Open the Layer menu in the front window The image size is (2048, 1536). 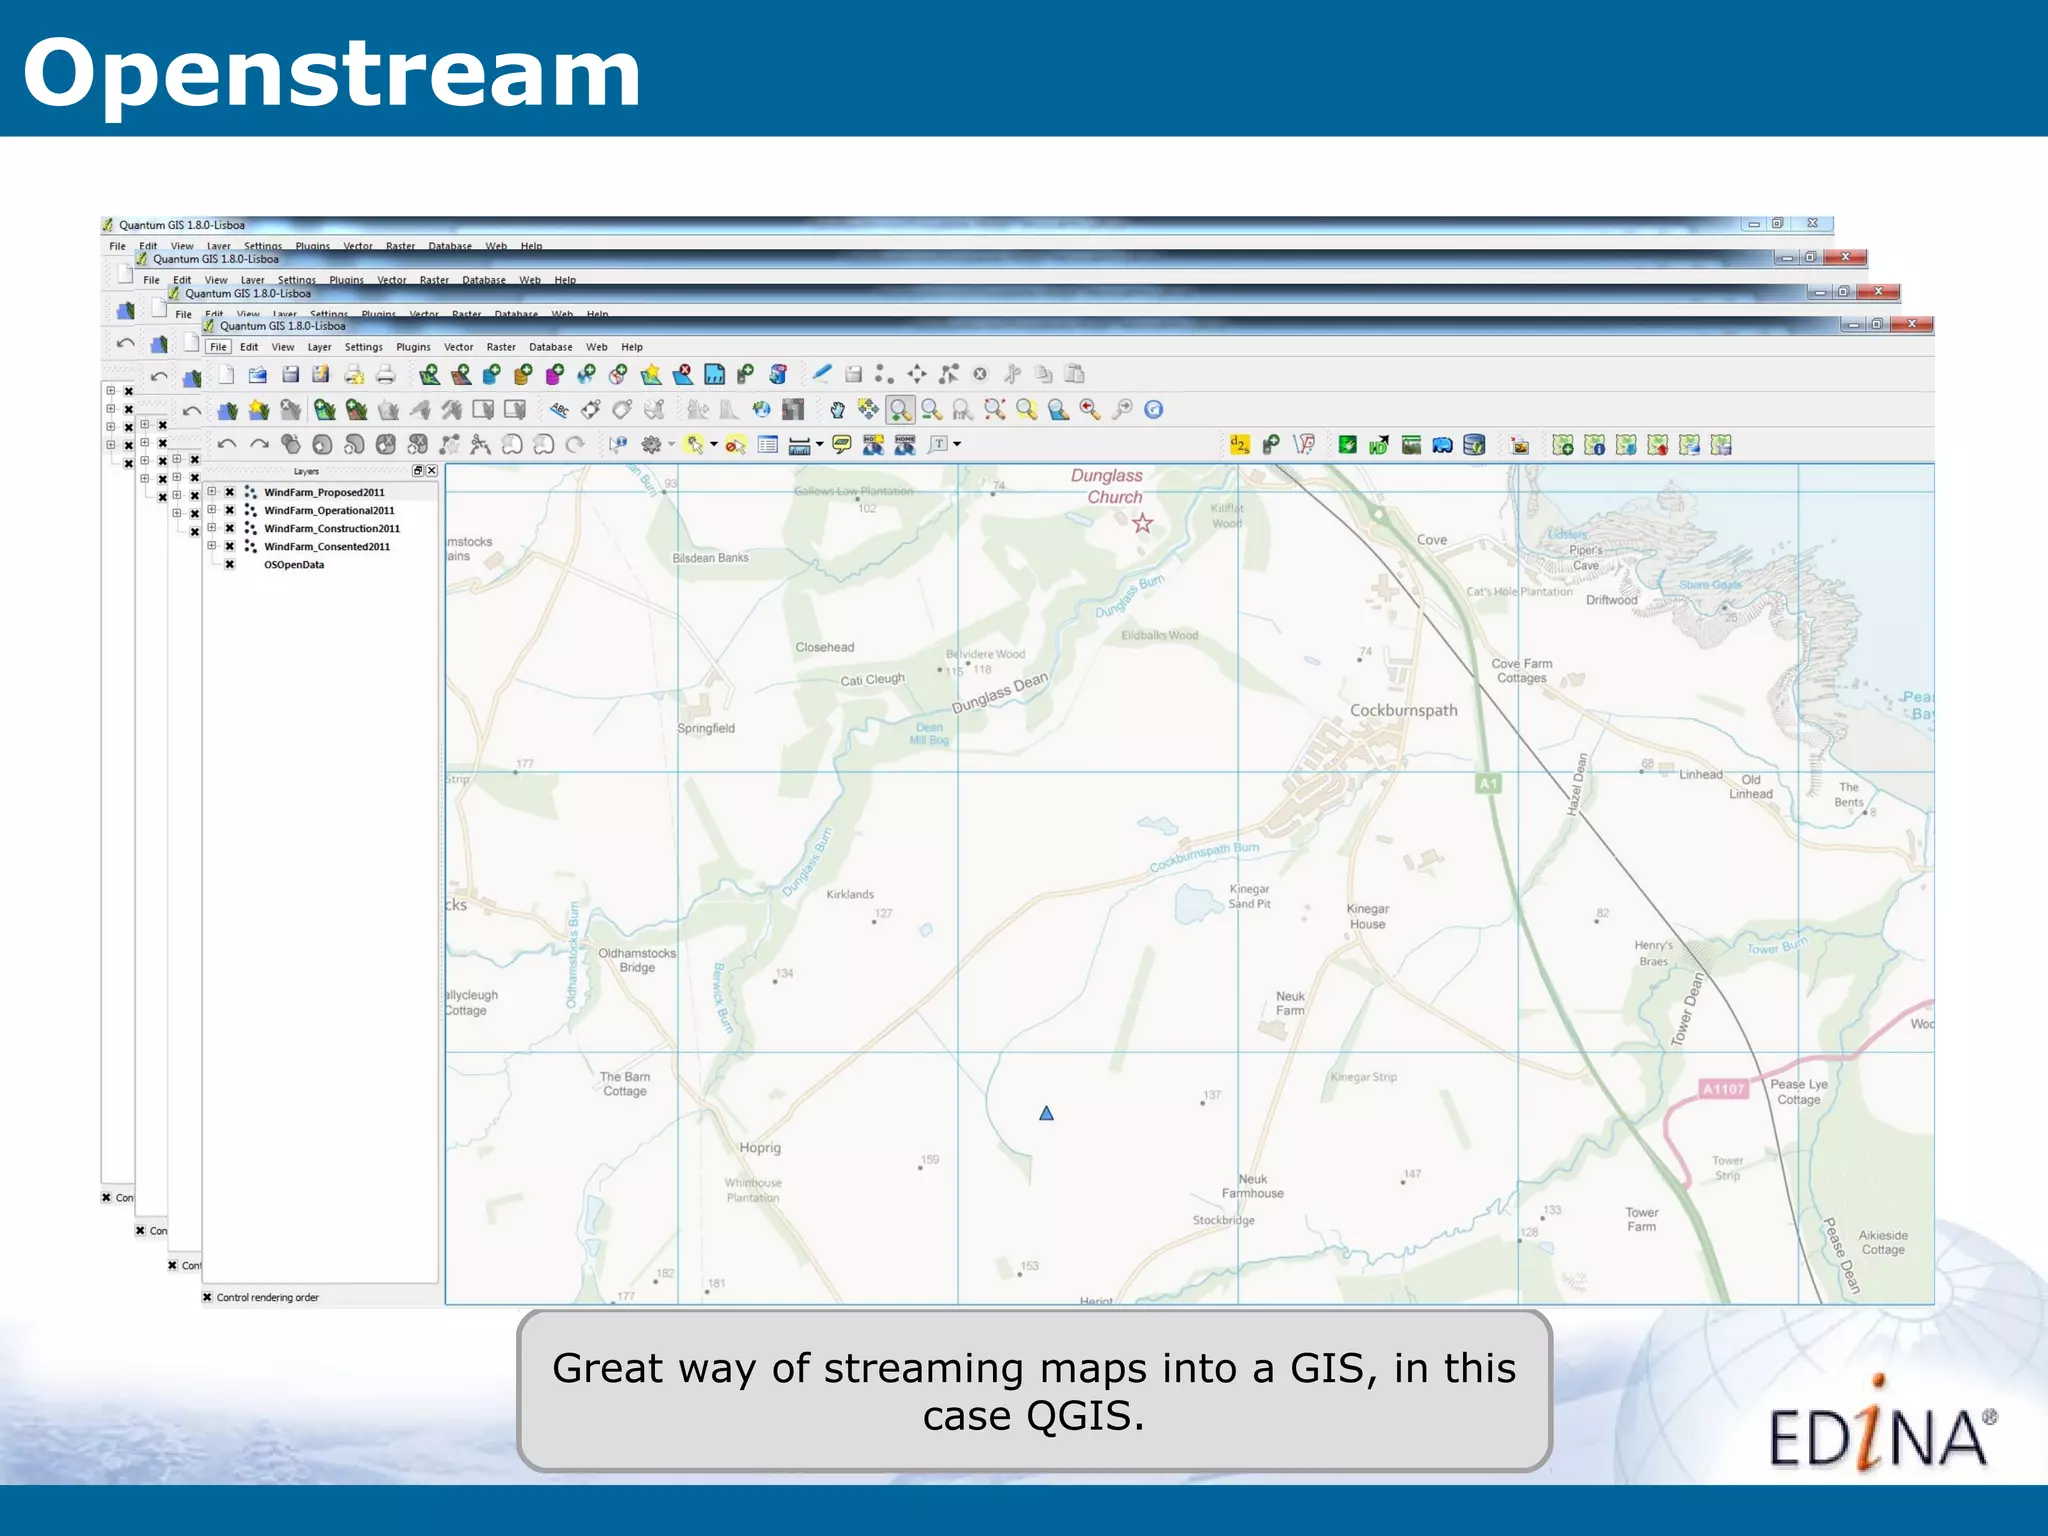tap(319, 347)
